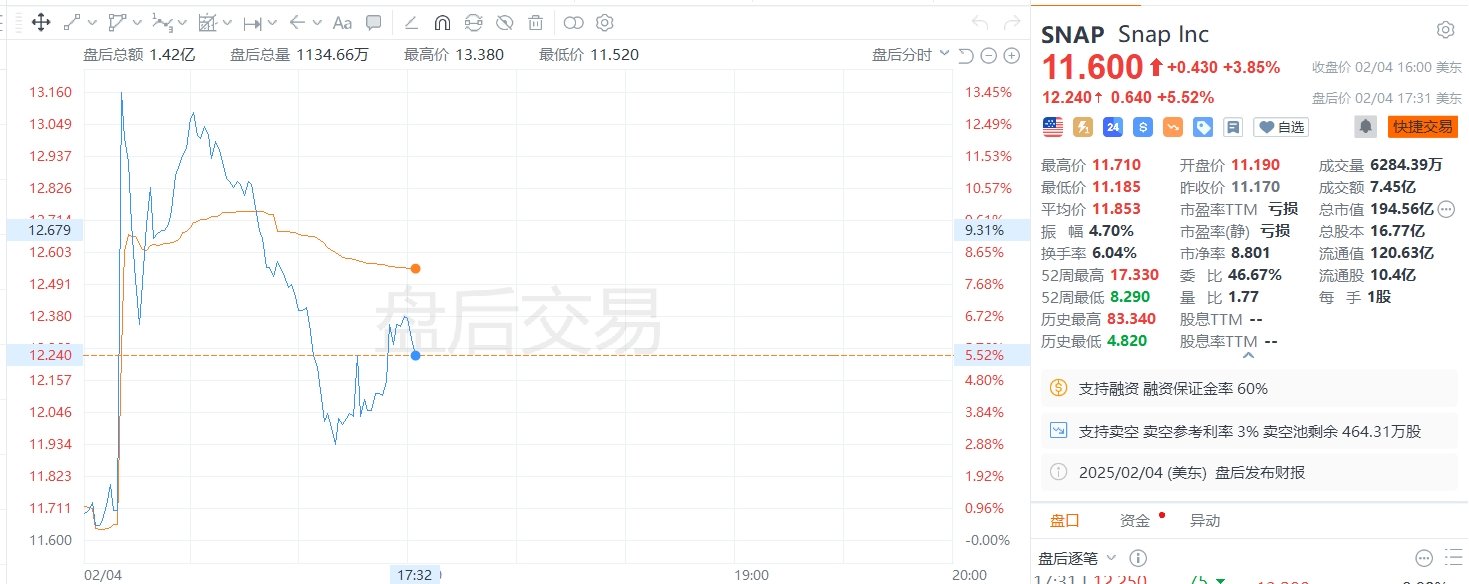The width and height of the screenshot is (1469, 584).
Task: Click the orange average price line endpoint
Action: pos(415,268)
